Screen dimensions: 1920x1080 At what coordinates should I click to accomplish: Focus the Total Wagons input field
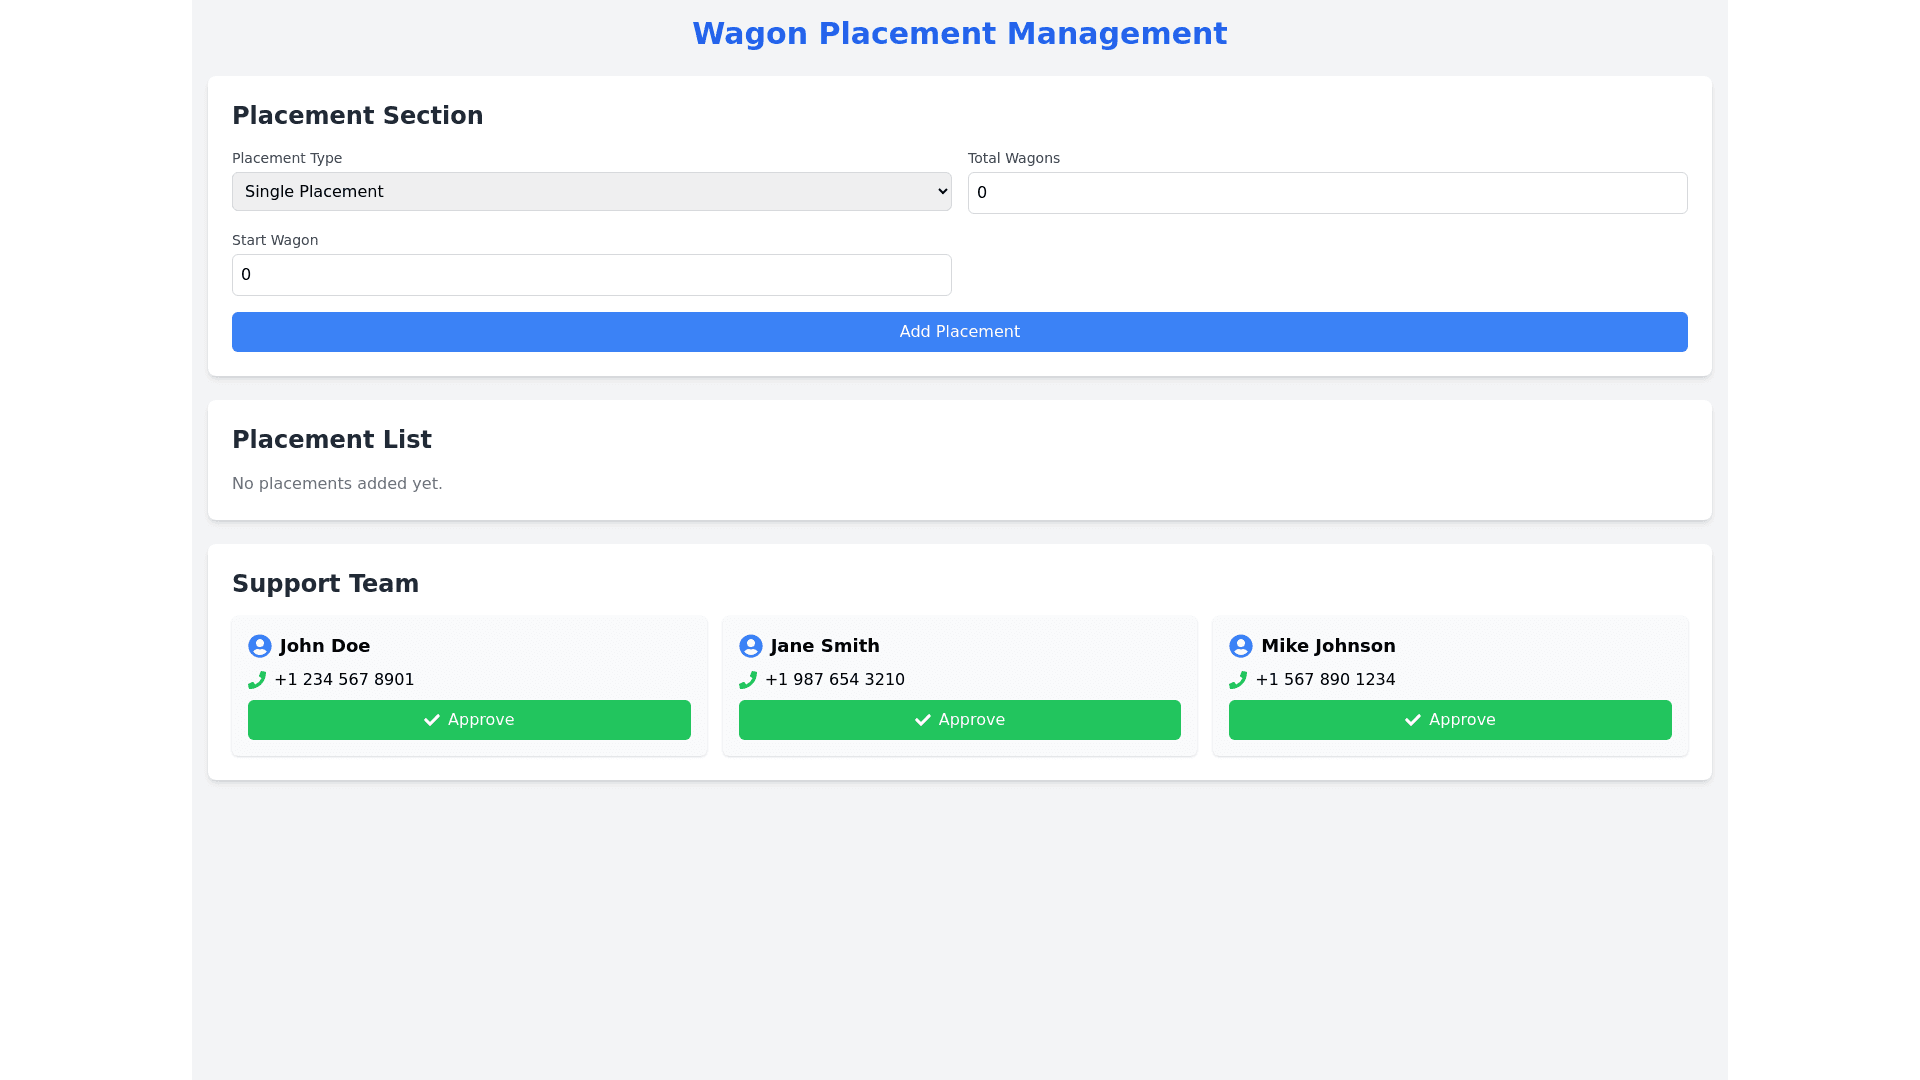coord(1327,193)
